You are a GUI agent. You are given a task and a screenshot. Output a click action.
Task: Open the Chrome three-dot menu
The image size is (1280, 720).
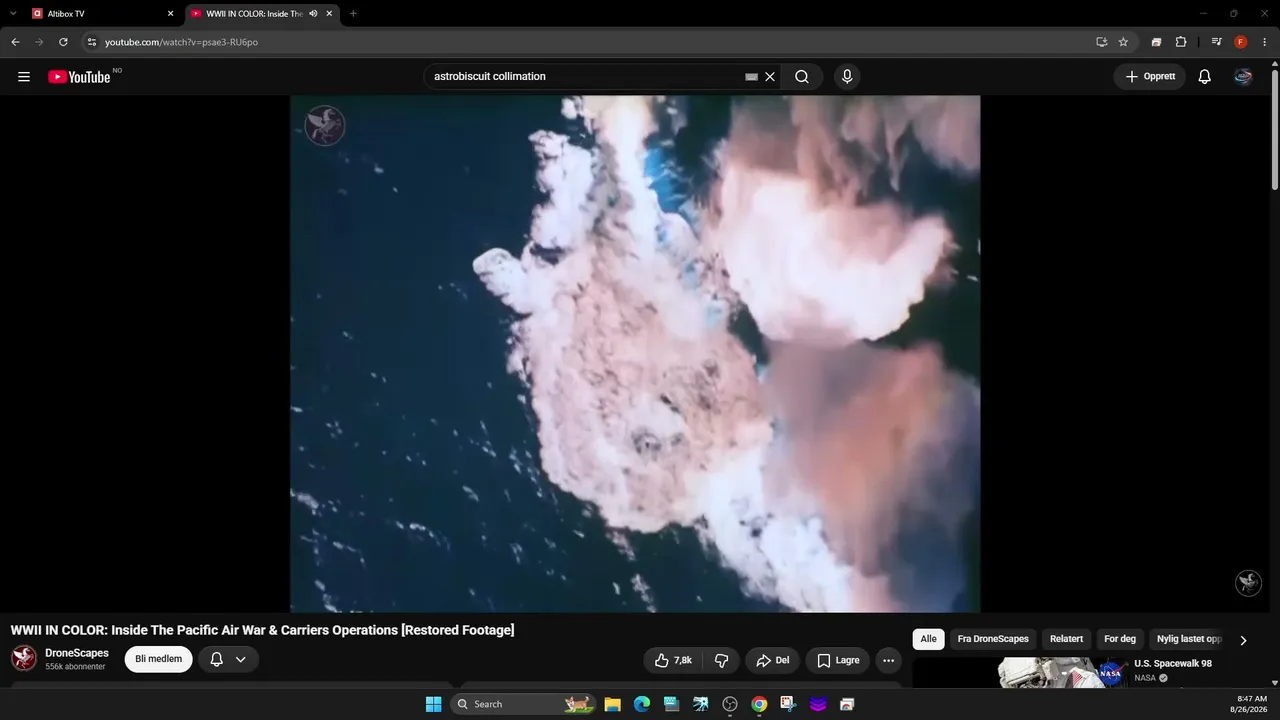pos(1265,42)
